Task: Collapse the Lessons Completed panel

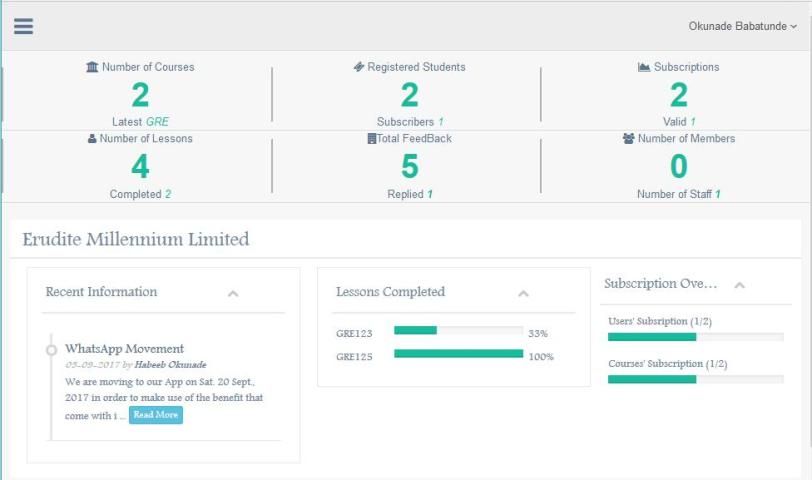Action: (523, 293)
